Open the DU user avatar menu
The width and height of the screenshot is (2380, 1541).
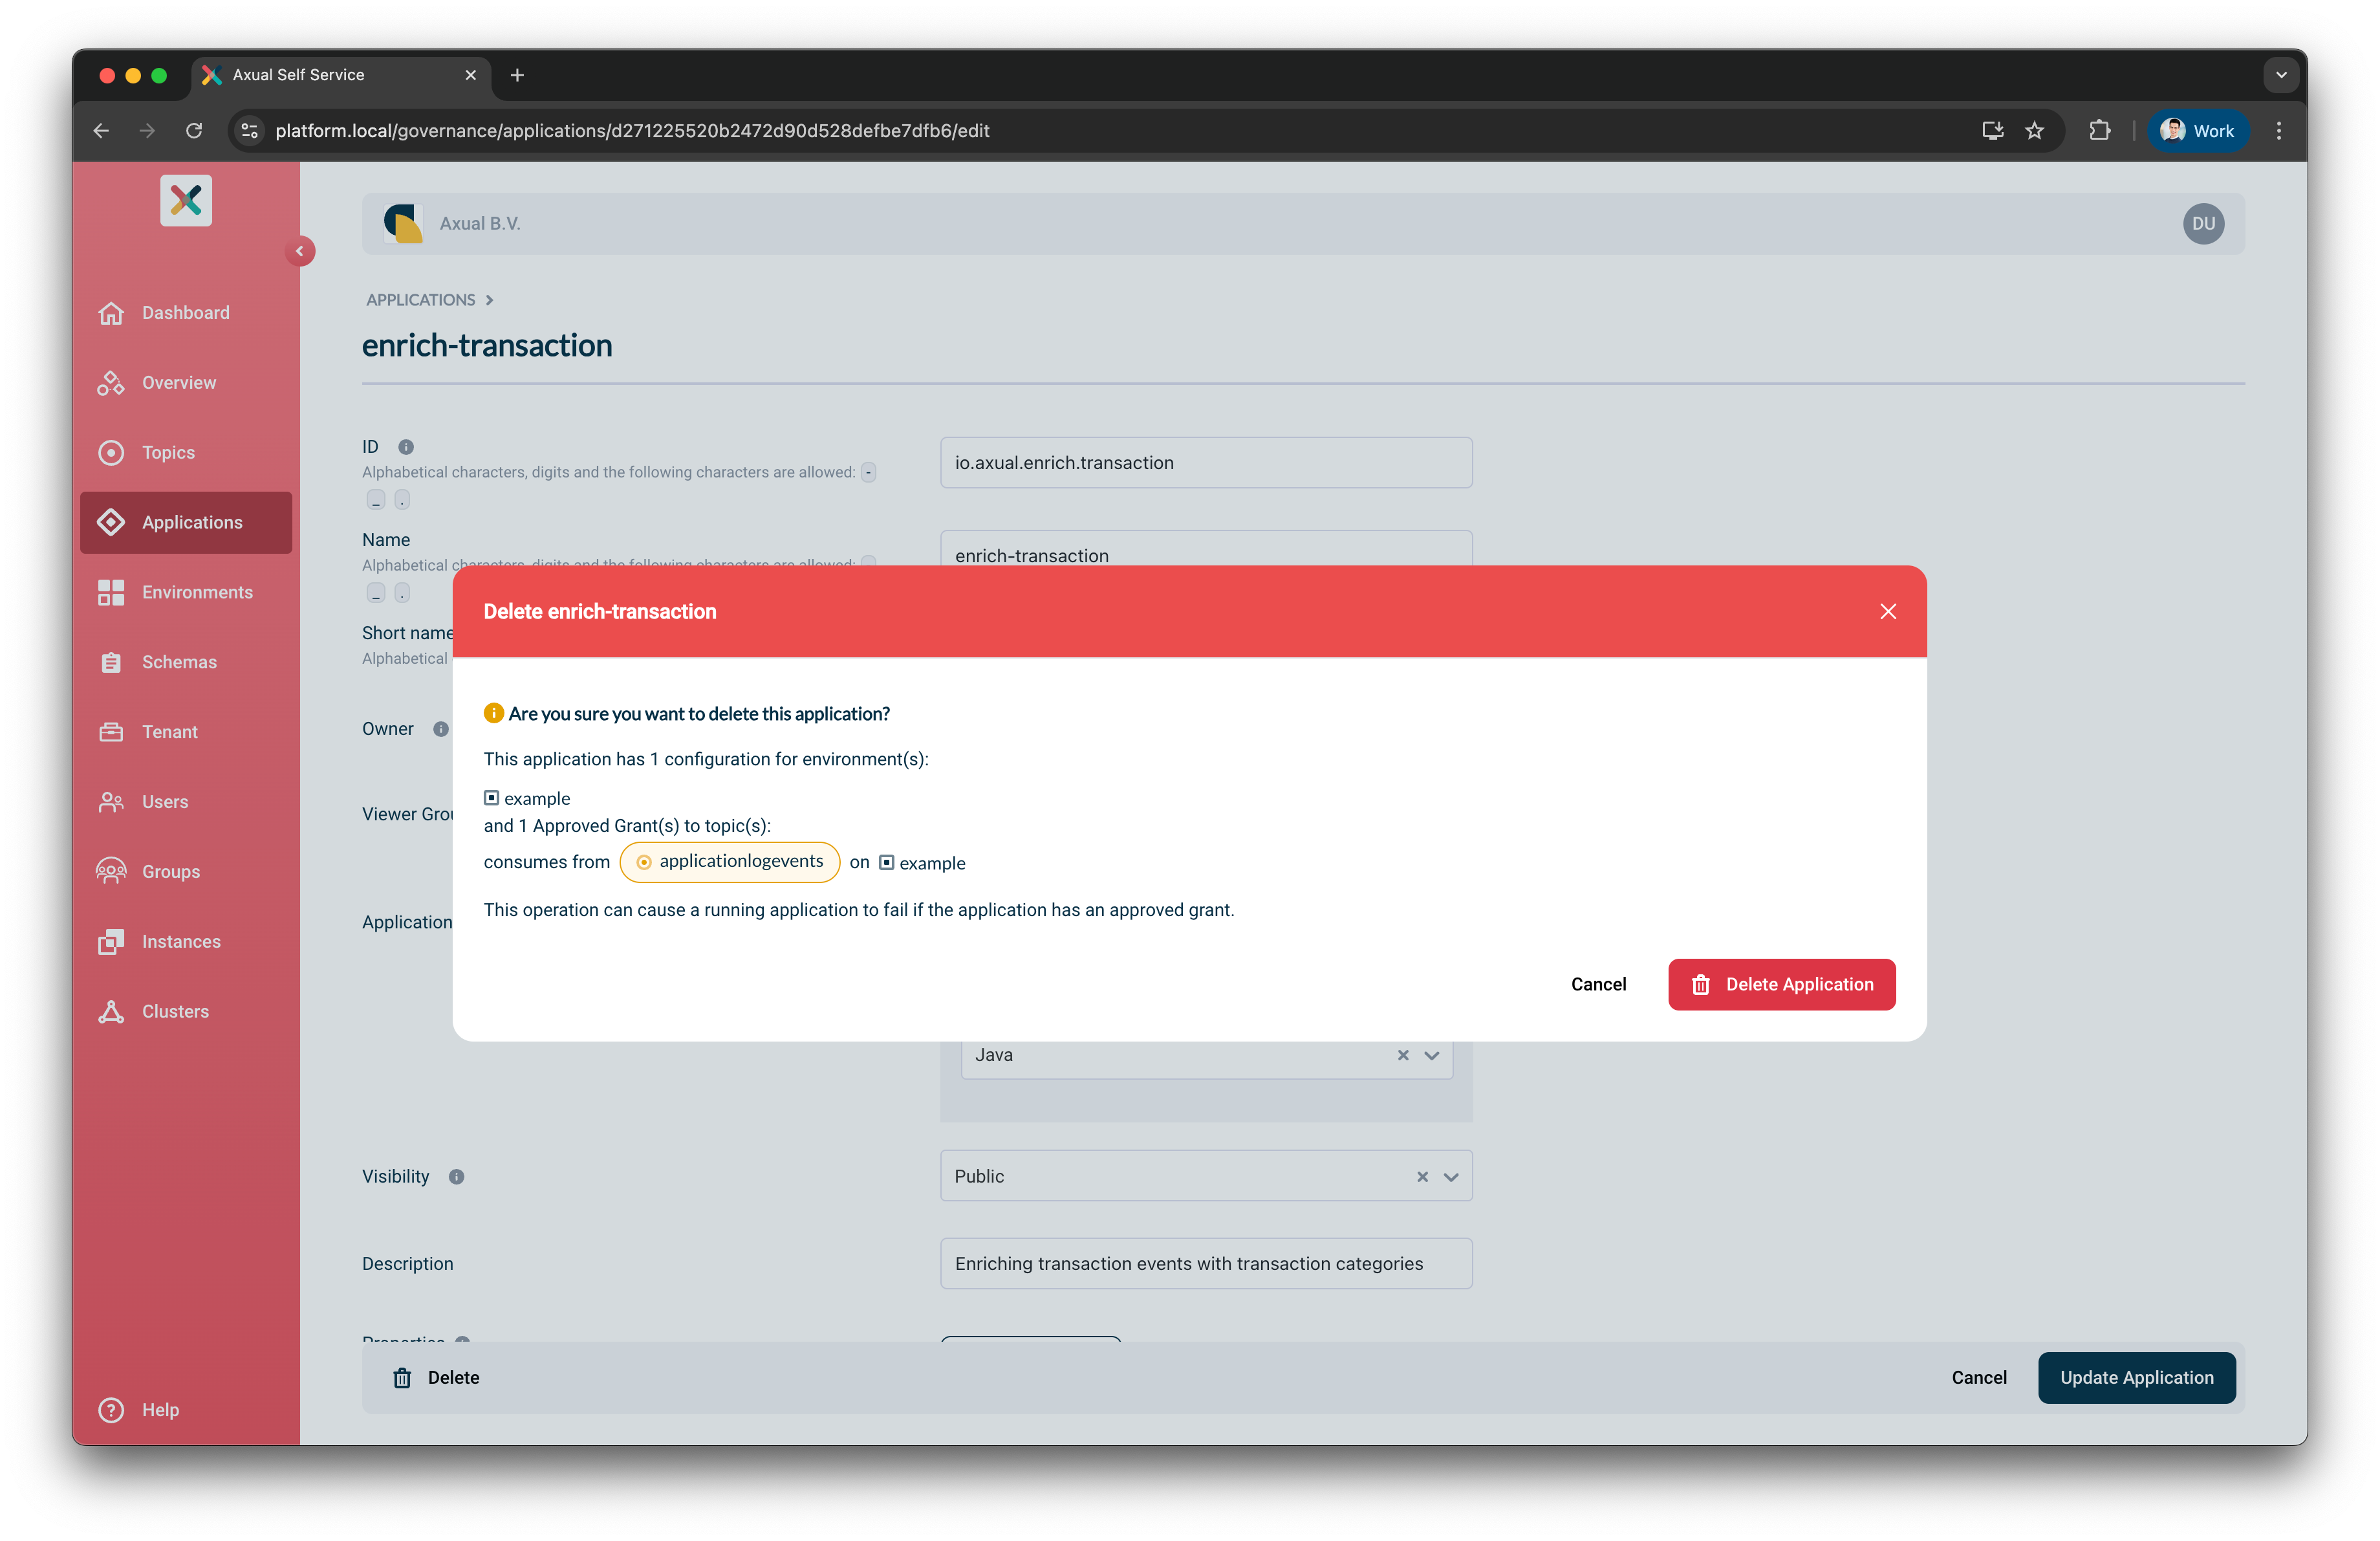pyautogui.click(x=2203, y=223)
